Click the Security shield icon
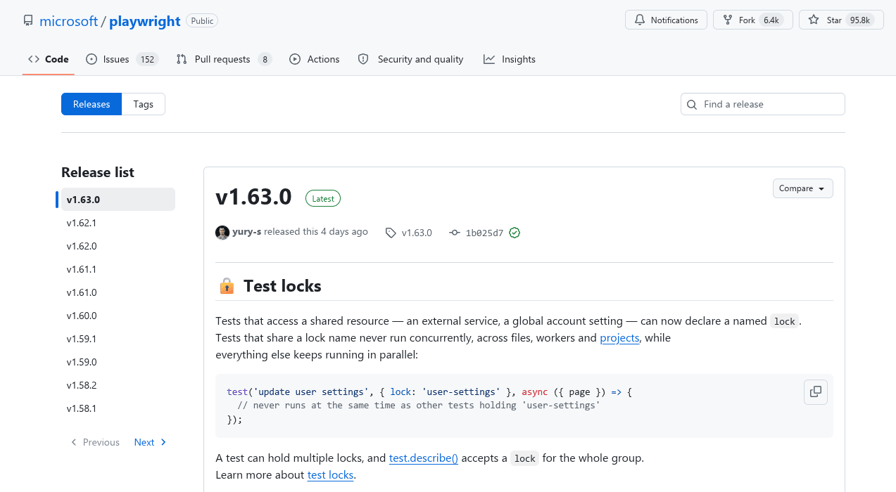Viewport: 896px width, 492px height. 363,59
